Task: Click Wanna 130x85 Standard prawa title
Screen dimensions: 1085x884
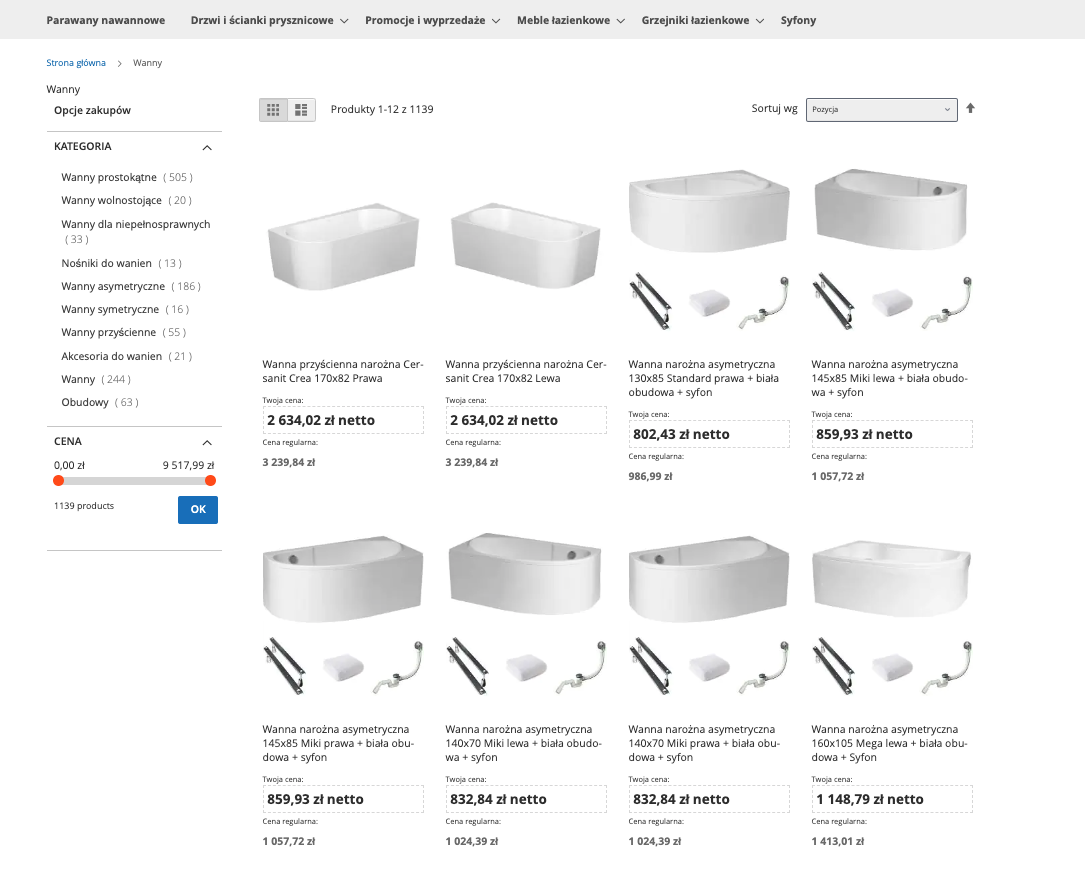Action: (703, 378)
